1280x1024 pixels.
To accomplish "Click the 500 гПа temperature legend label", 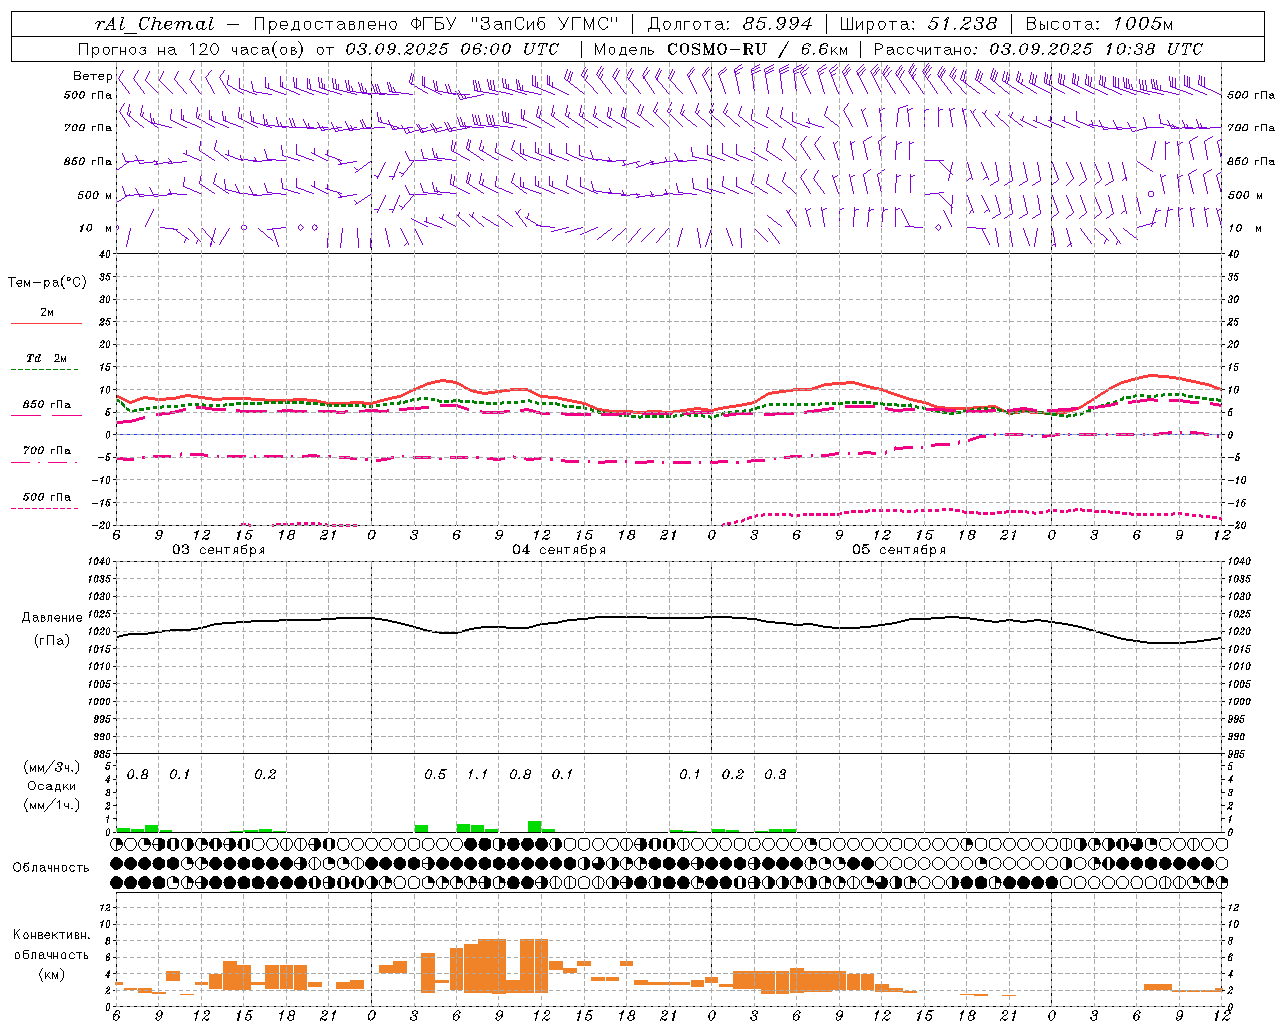I will [47, 497].
